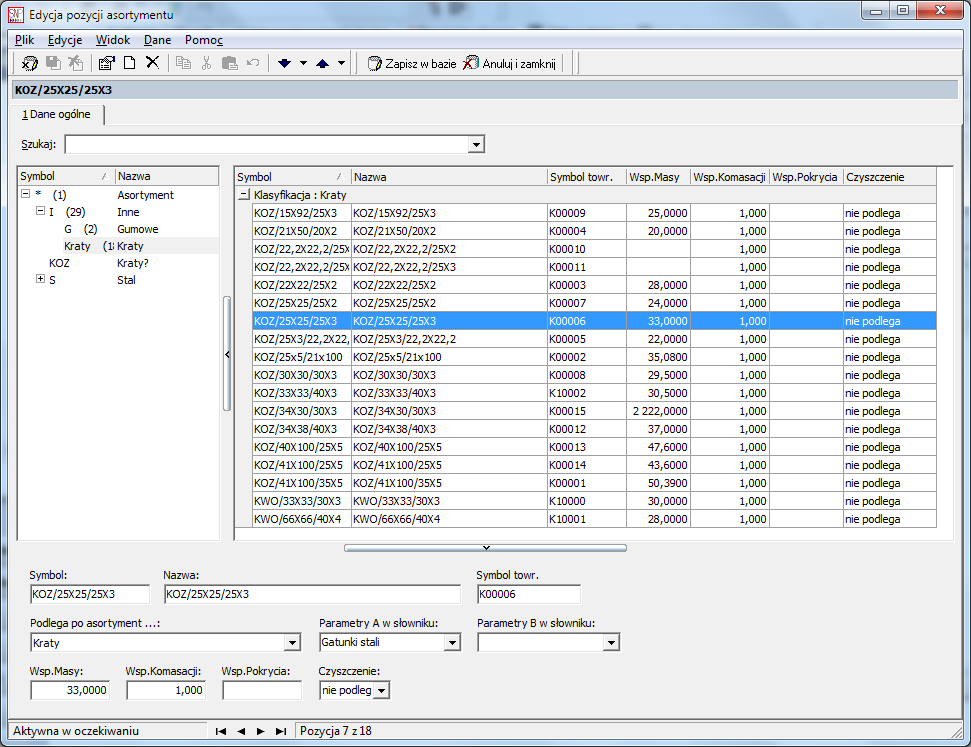
Task: Click the Wsp.Komasacji input field
Action: (x=166, y=690)
